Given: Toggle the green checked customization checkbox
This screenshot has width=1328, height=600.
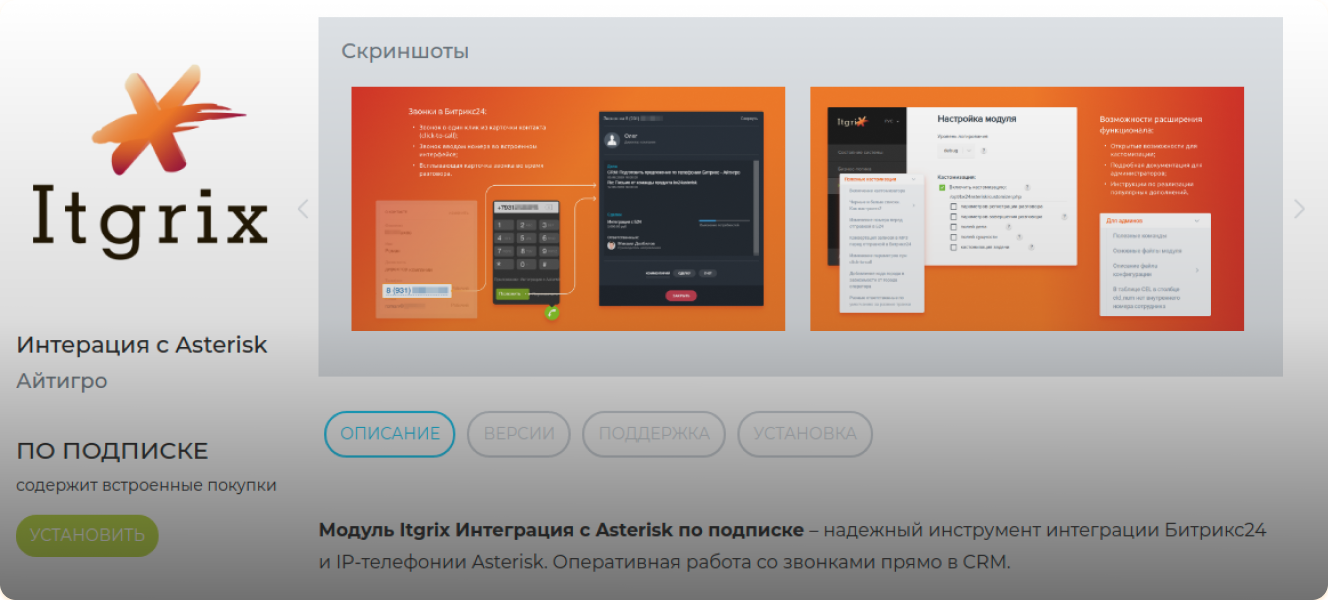Looking at the screenshot, I should [x=942, y=187].
